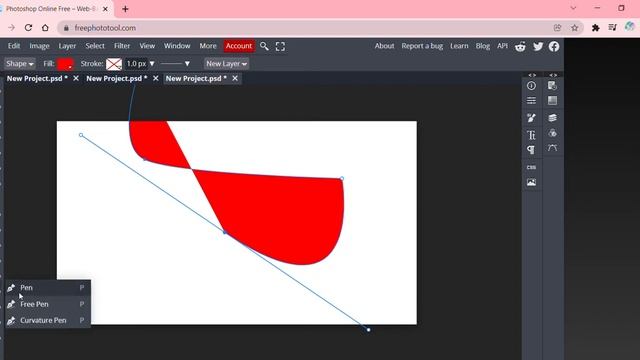This screenshot has height=360, width=640.
Task: Close the Photoshop Online Free browser tab
Action: tap(105, 9)
